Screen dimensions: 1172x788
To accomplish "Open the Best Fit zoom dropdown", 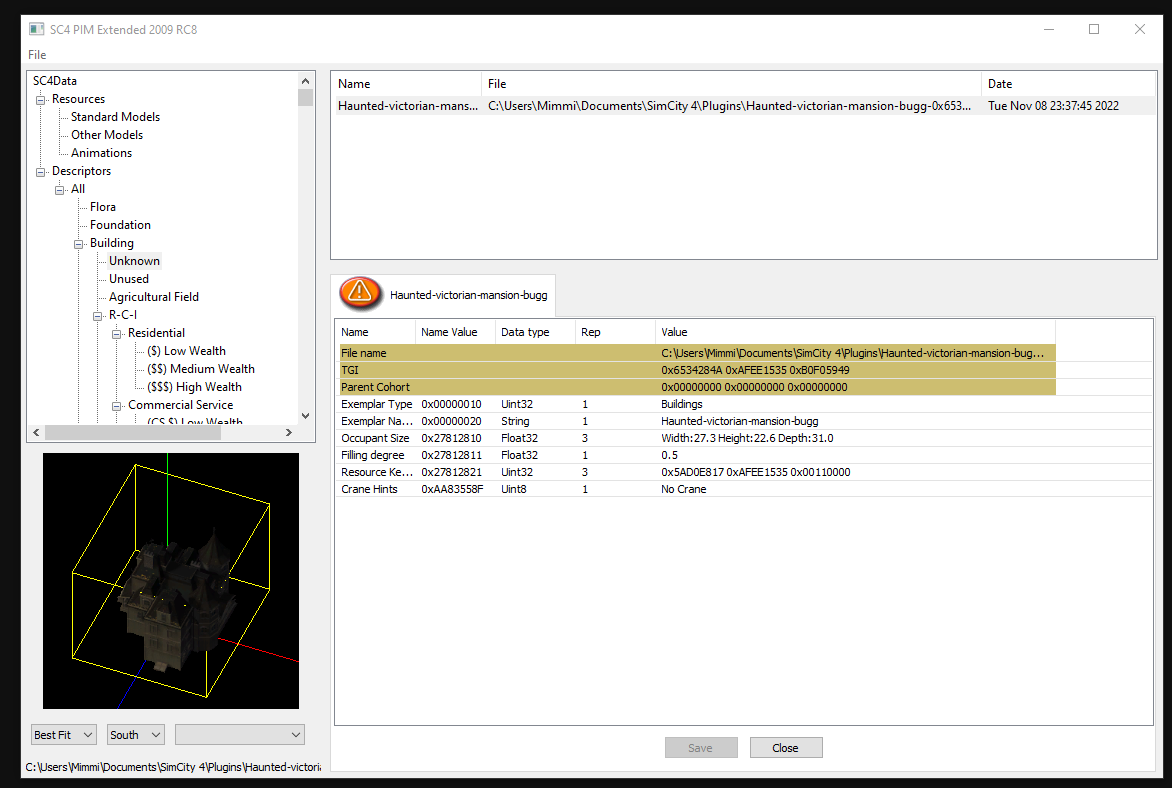I will point(64,735).
